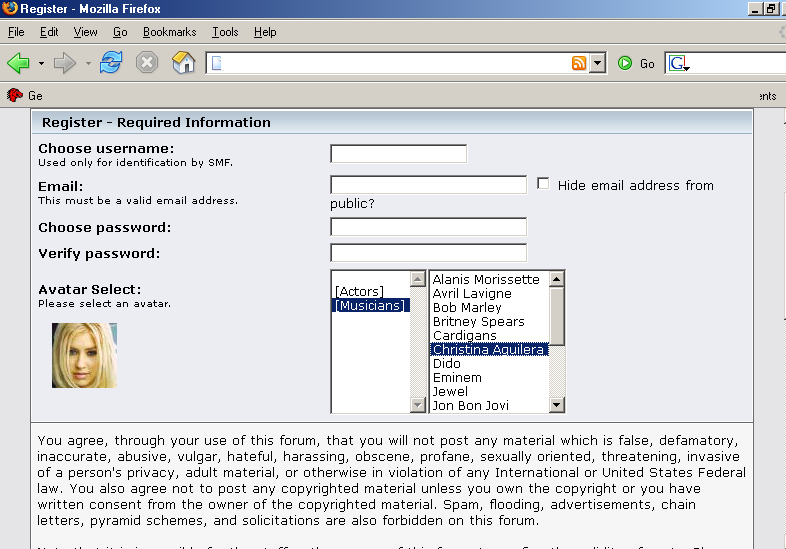Select Bob Marley in avatar list
Image resolution: width=786 pixels, height=549 pixels.
(x=489, y=307)
